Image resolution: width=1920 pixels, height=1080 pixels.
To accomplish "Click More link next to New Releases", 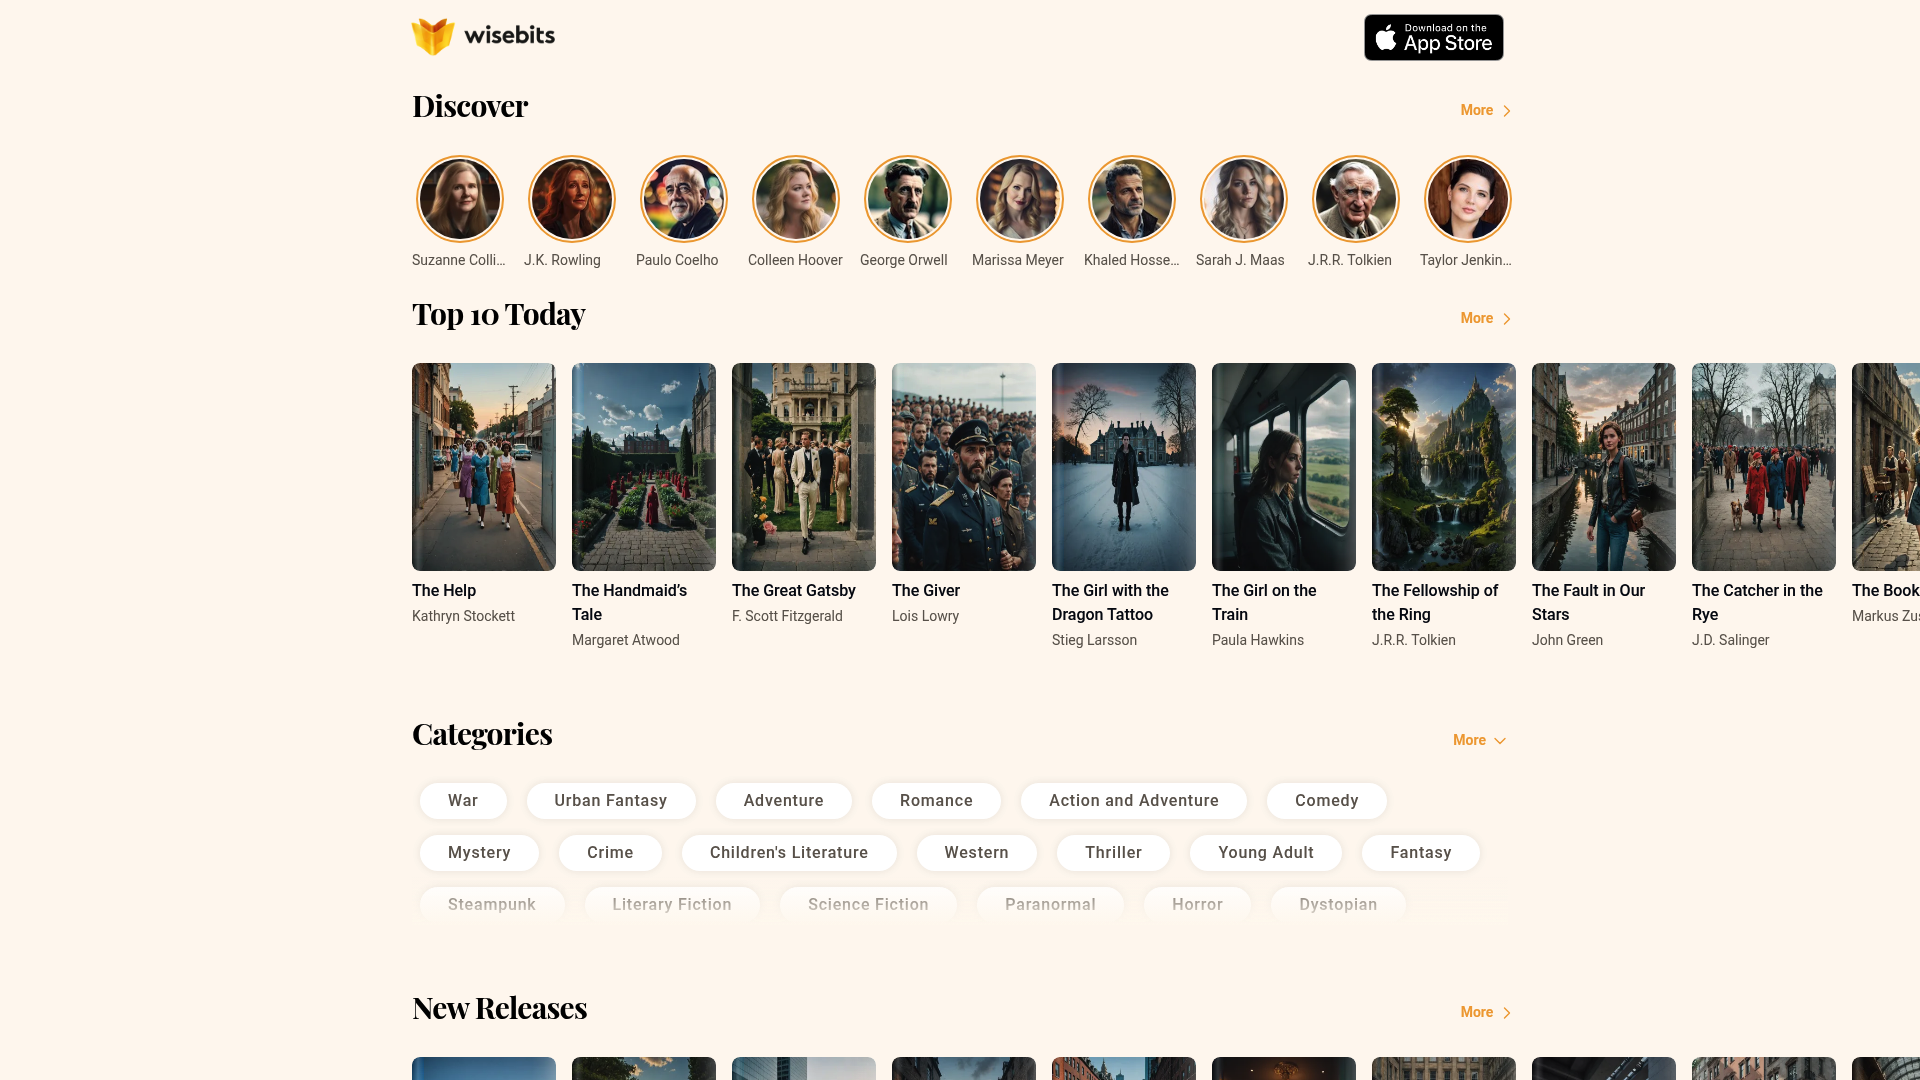I will [1486, 1012].
